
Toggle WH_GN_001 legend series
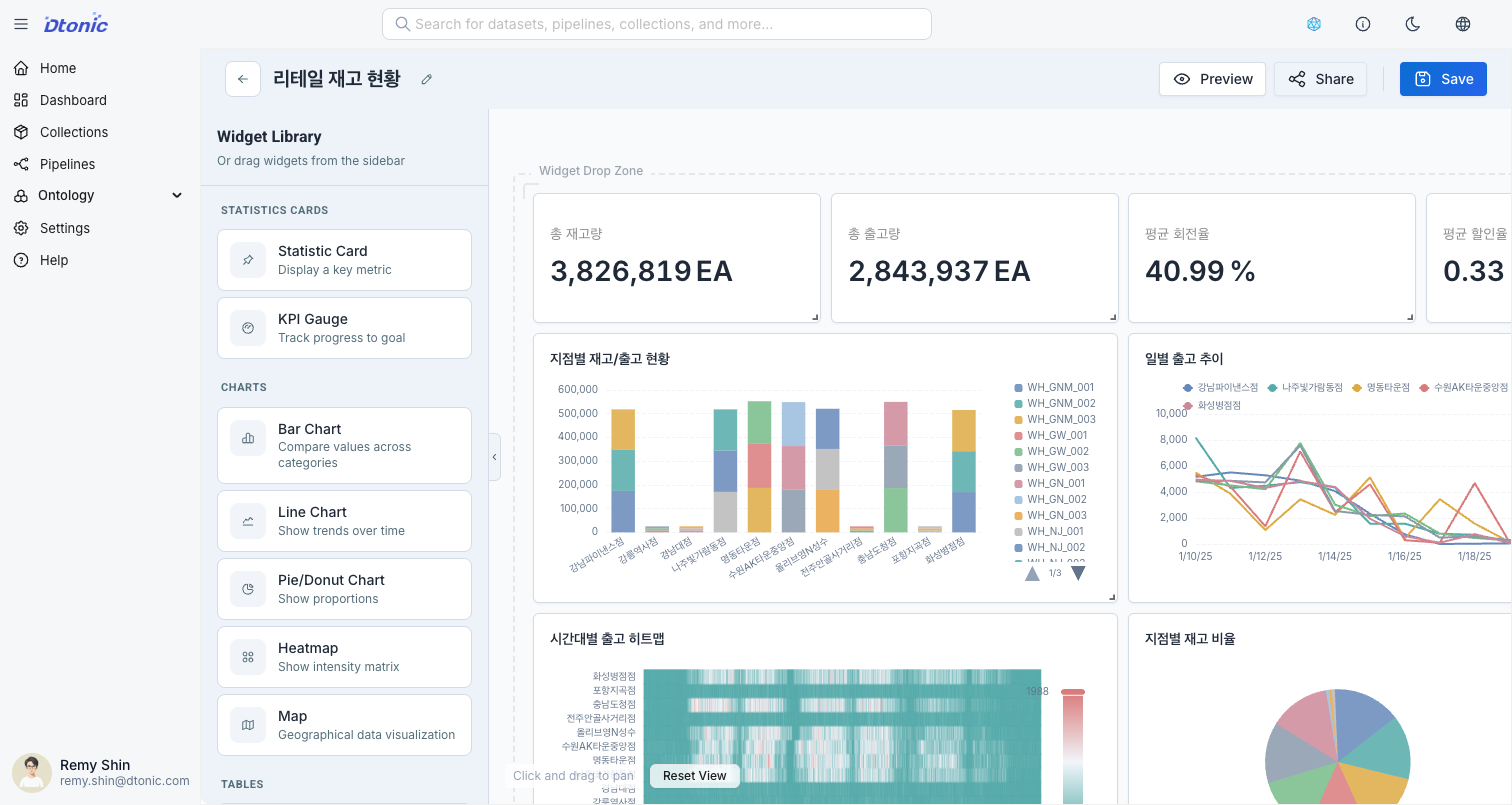point(1051,483)
